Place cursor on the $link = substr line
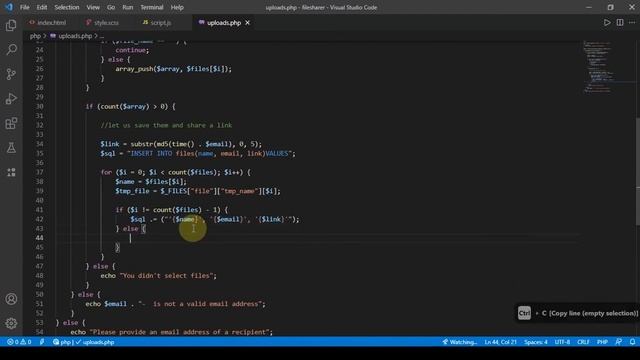 [181, 144]
